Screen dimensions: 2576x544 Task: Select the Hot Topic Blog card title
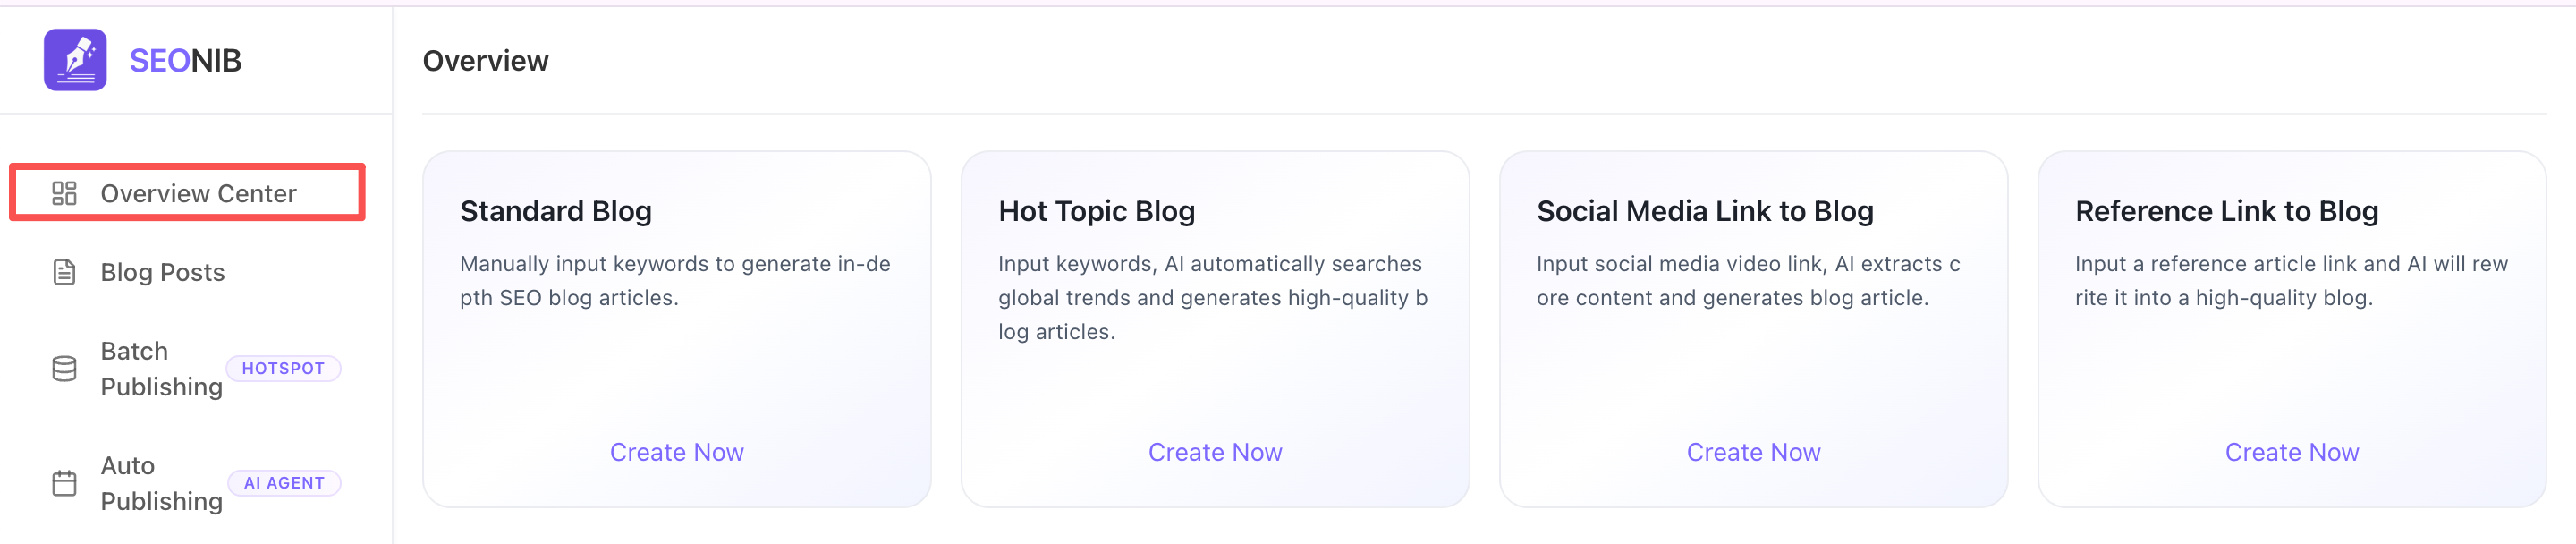(1096, 211)
